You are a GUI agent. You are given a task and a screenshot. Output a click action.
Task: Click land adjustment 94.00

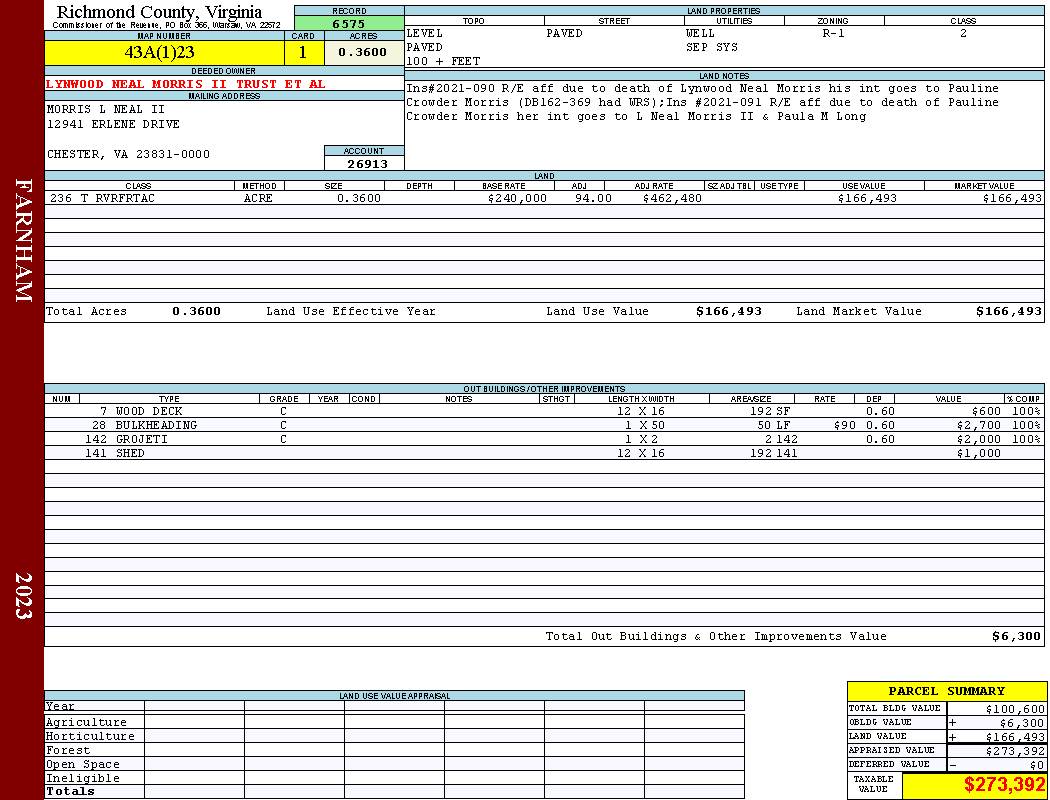coord(593,198)
